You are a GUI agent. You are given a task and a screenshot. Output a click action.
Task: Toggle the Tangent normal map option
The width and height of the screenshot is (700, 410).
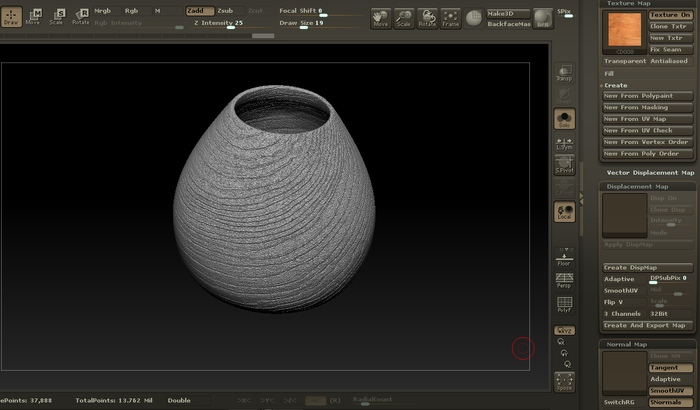click(x=671, y=368)
